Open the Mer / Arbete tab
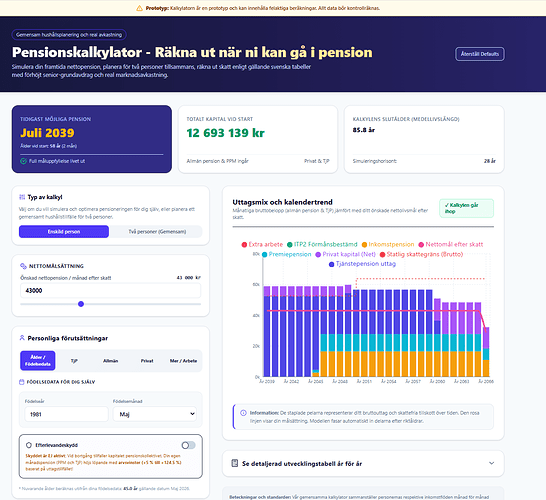The width and height of the screenshot is (546, 500). click(183, 361)
